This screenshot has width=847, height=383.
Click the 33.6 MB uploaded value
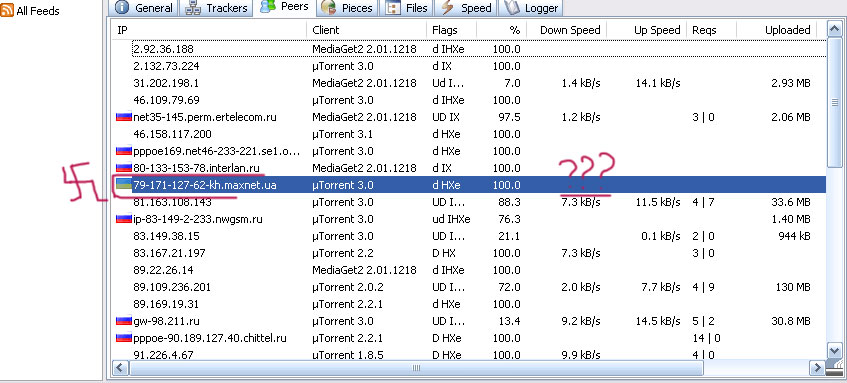(x=791, y=203)
